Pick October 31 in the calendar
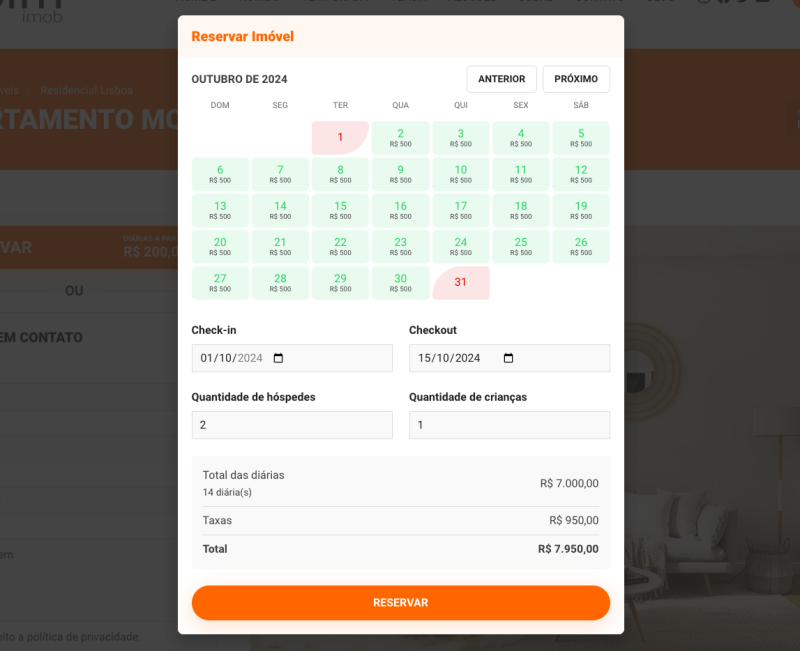The image size is (800, 651). click(x=460, y=283)
